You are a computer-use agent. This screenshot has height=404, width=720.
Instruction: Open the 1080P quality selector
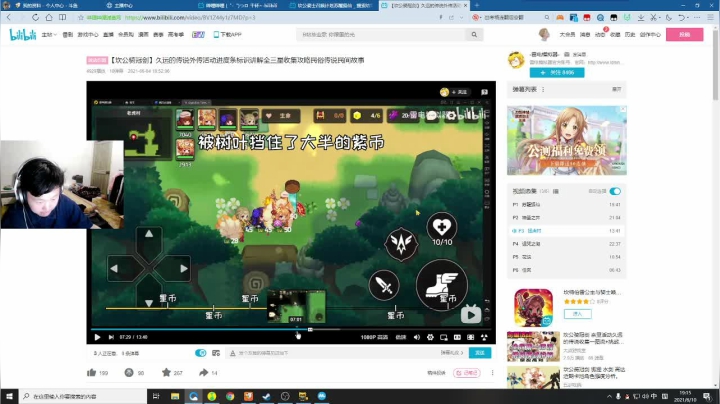[x=374, y=337]
